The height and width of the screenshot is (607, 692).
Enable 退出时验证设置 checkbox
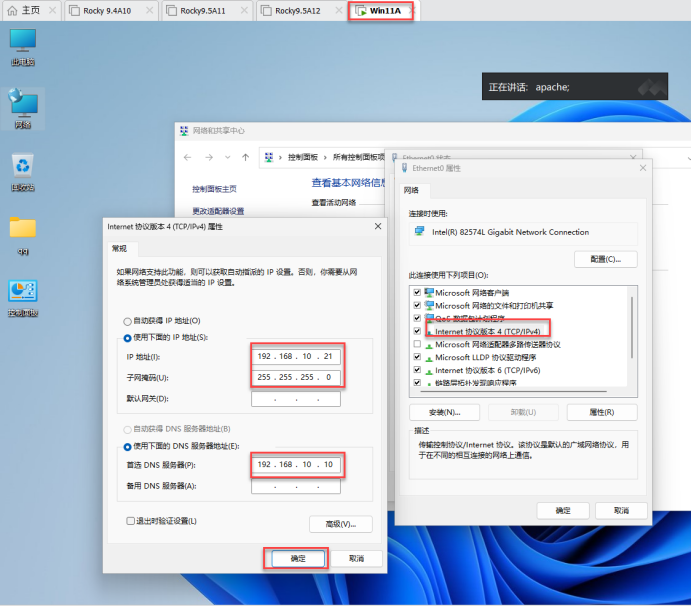point(130,521)
